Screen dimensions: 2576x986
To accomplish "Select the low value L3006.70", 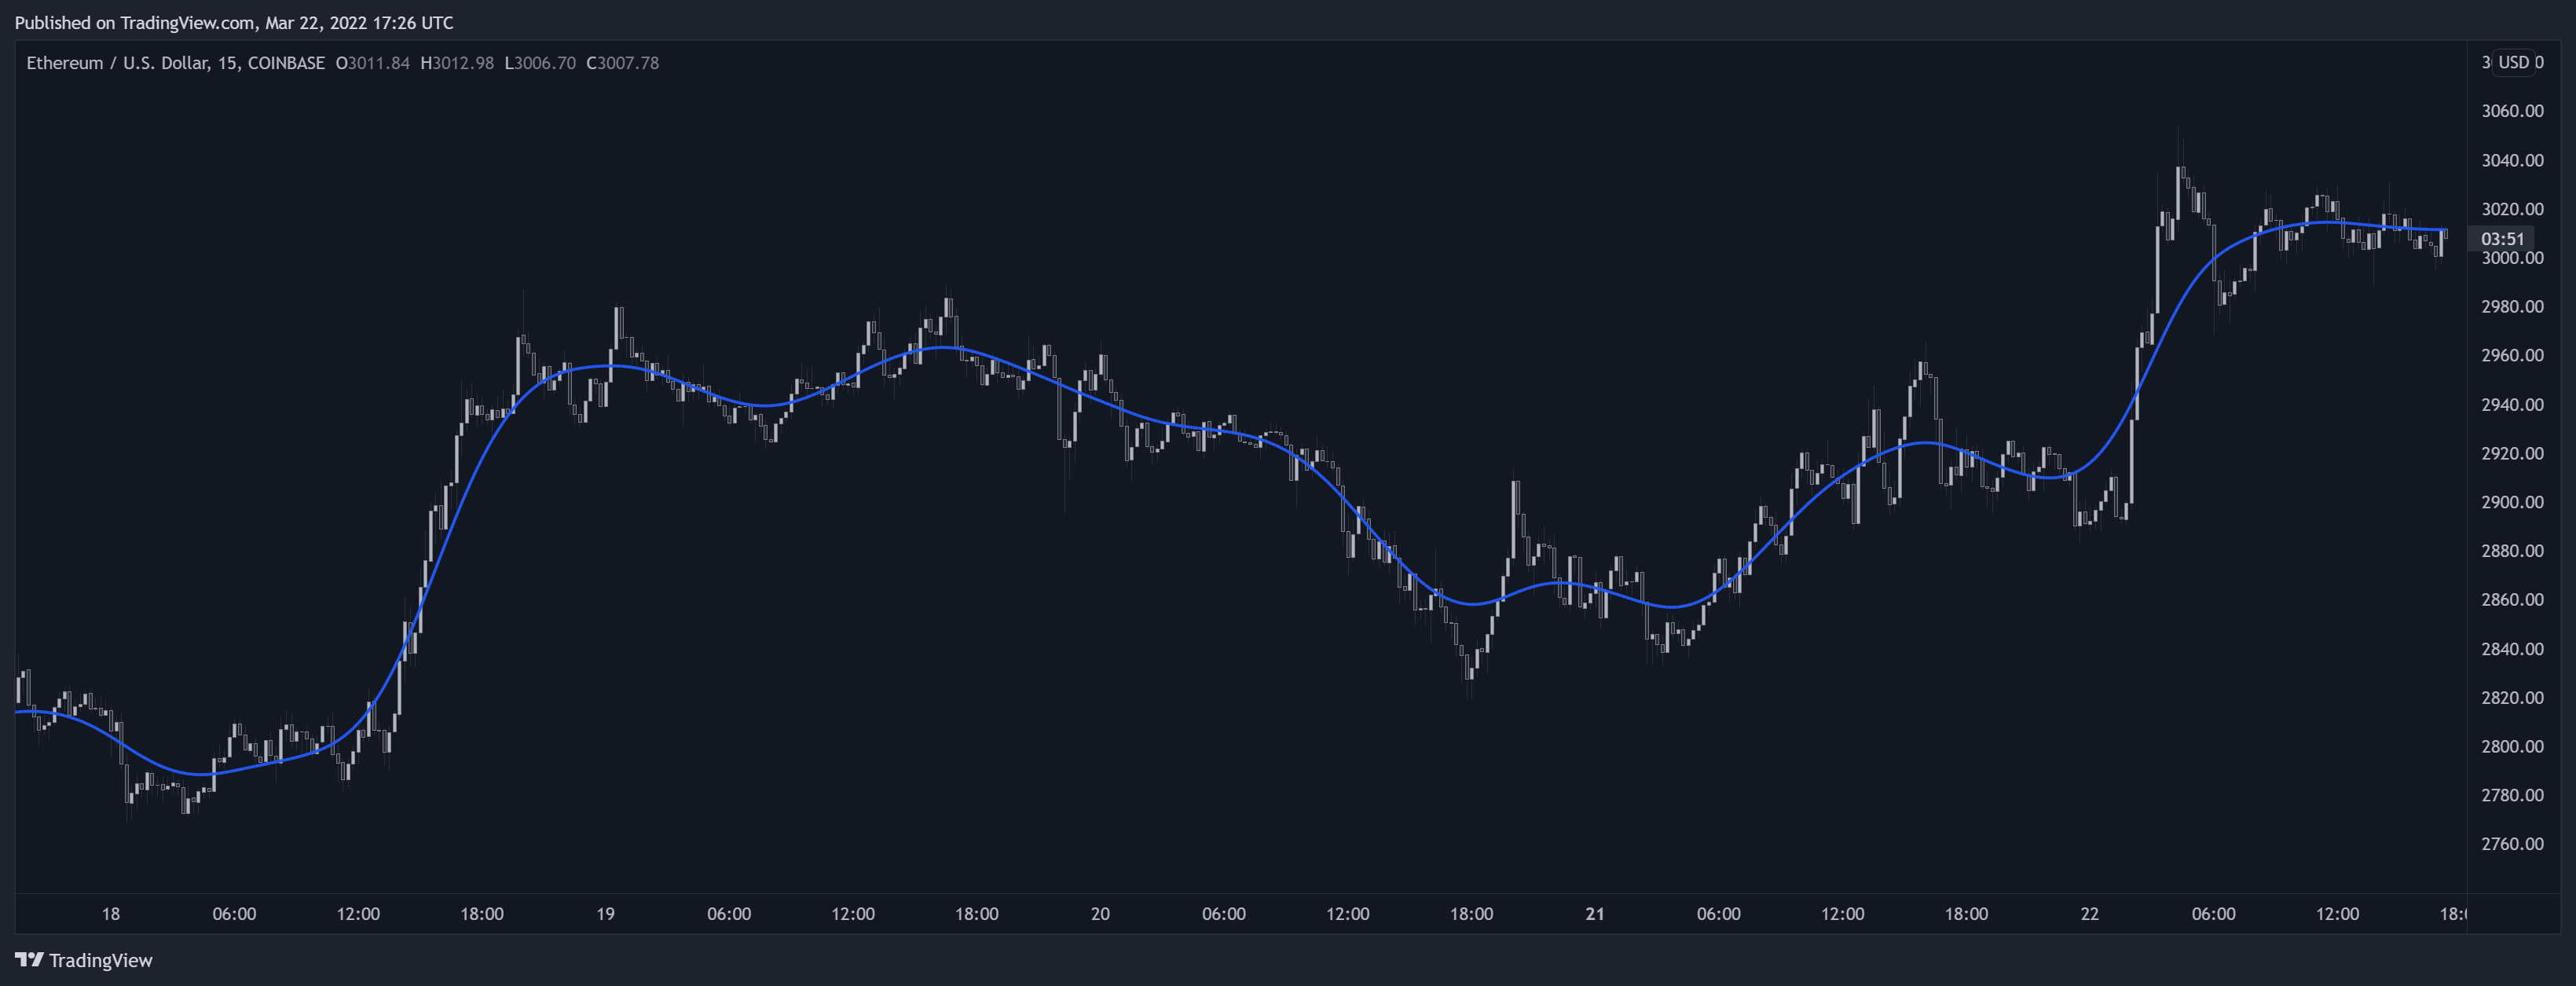I will (540, 63).
